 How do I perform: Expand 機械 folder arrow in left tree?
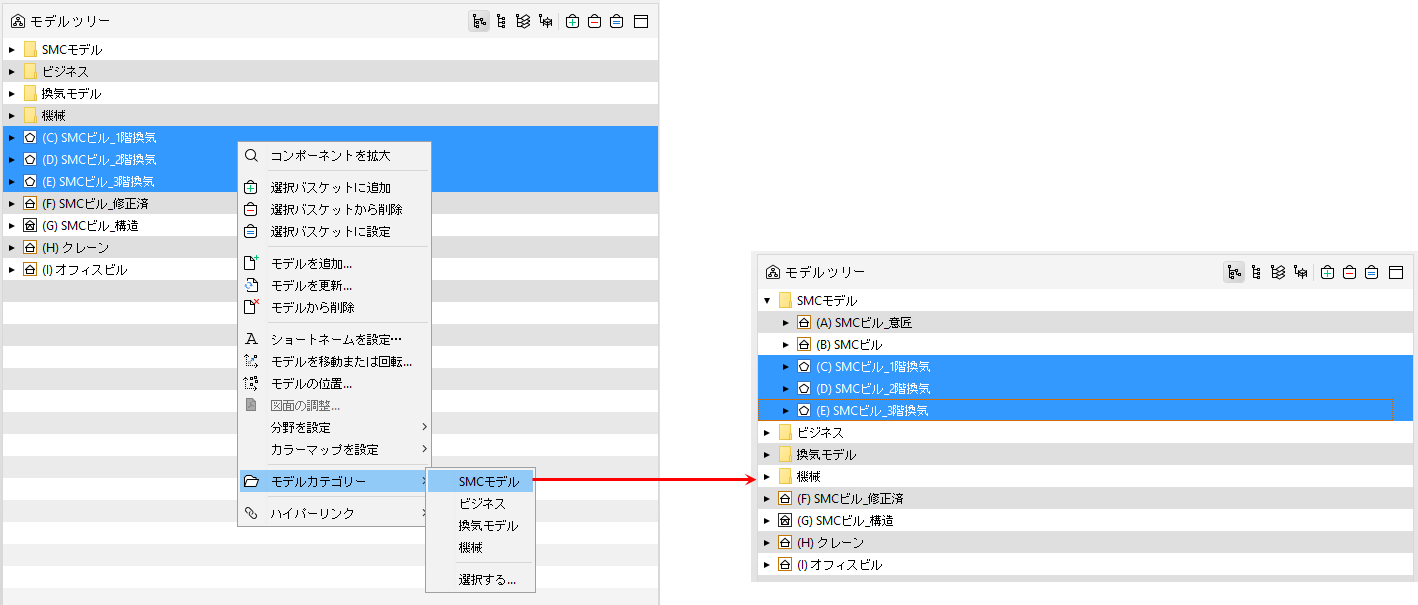12,115
